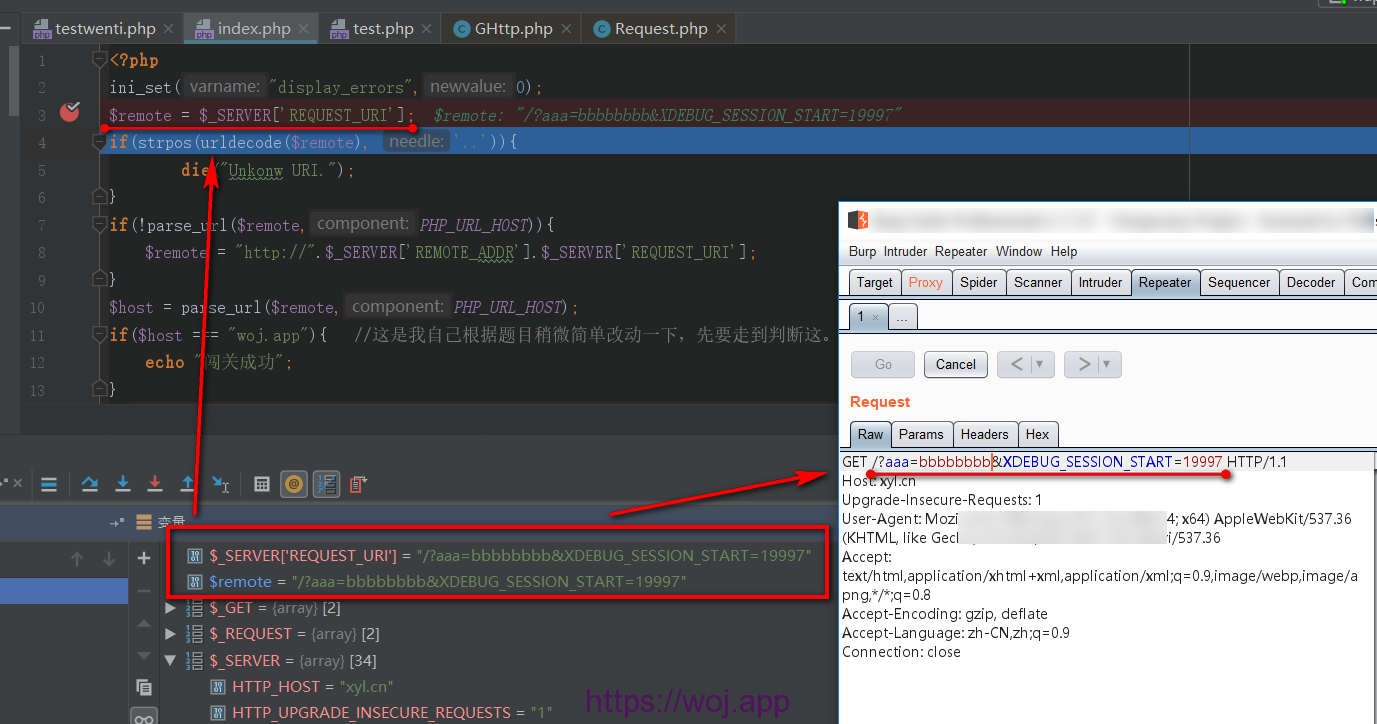Image resolution: width=1377 pixels, height=724 pixels.
Task: Show the debugger execution point
Action: point(49,485)
